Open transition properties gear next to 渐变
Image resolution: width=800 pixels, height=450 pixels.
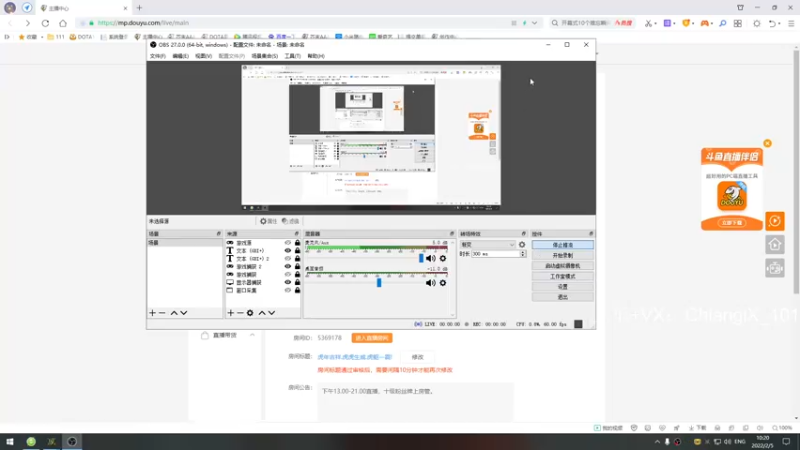(x=522, y=244)
